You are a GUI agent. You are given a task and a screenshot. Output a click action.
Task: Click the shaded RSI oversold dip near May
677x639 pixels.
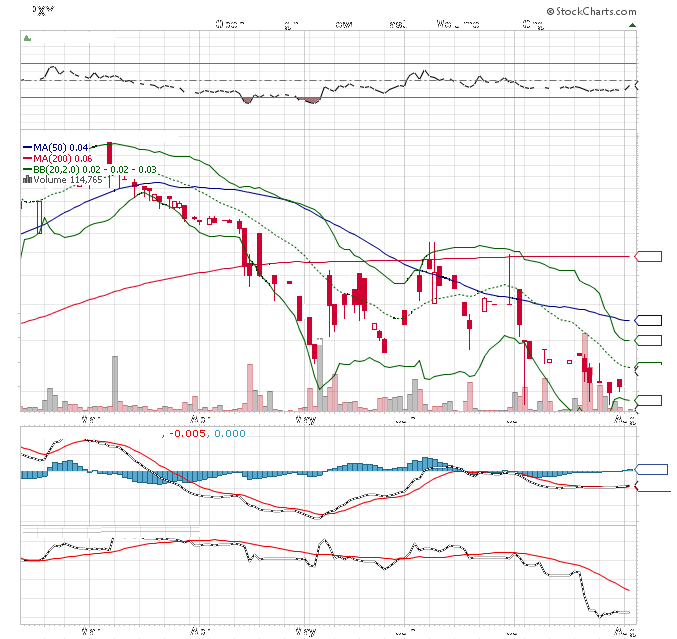[x=311, y=101]
